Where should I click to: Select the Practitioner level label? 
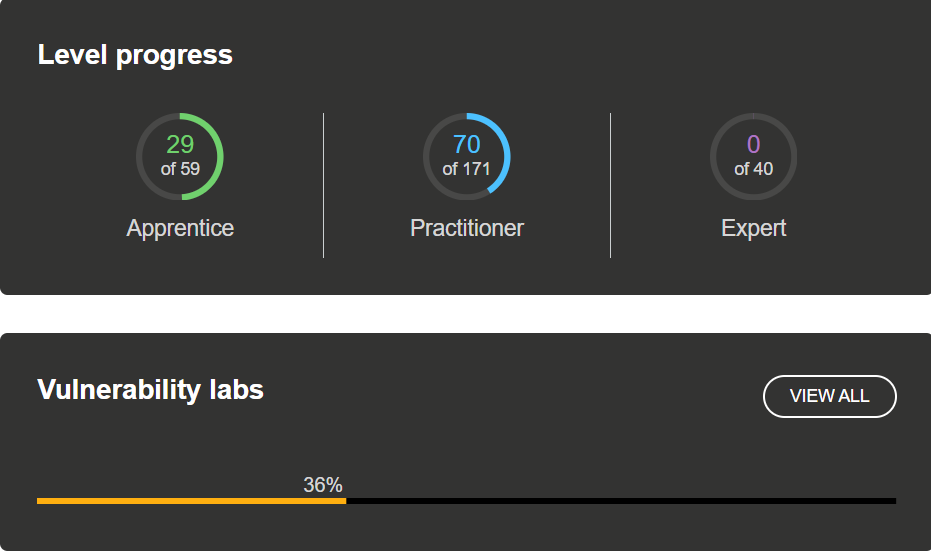tap(467, 228)
